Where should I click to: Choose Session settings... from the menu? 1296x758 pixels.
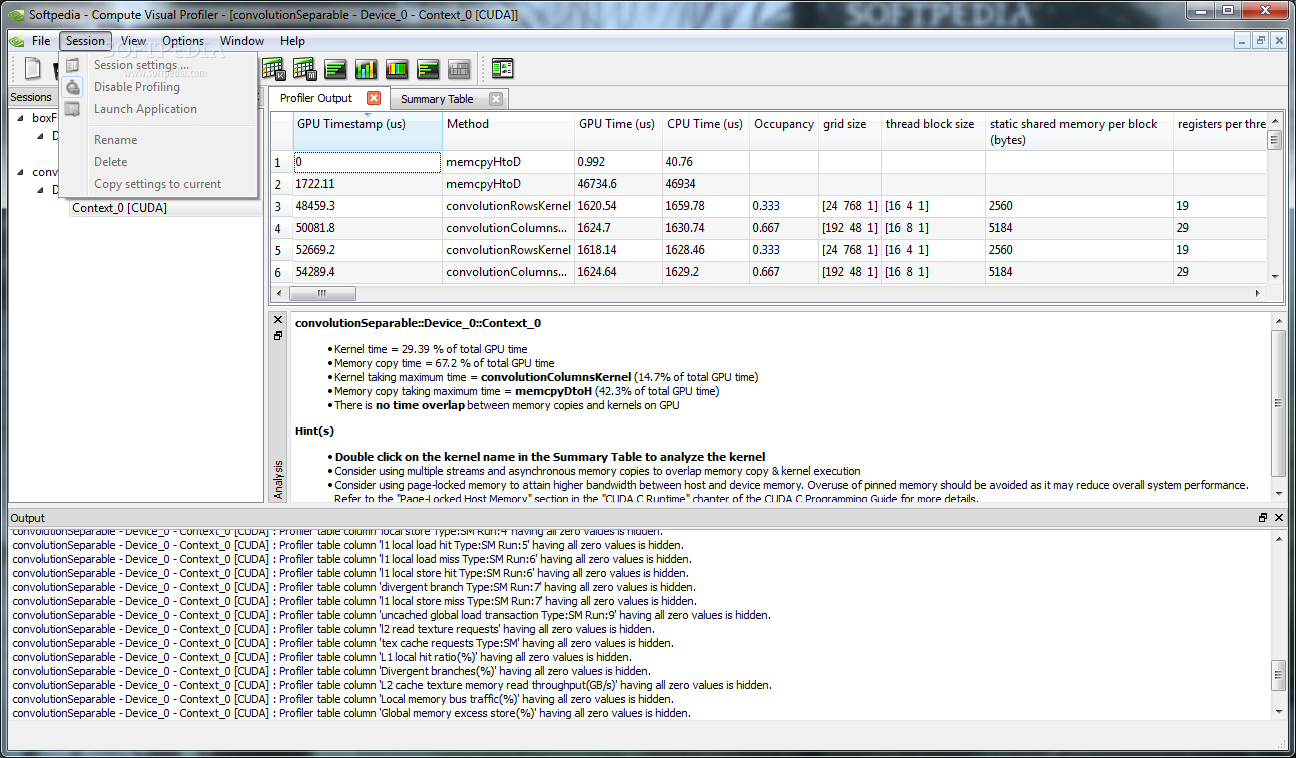(x=143, y=65)
